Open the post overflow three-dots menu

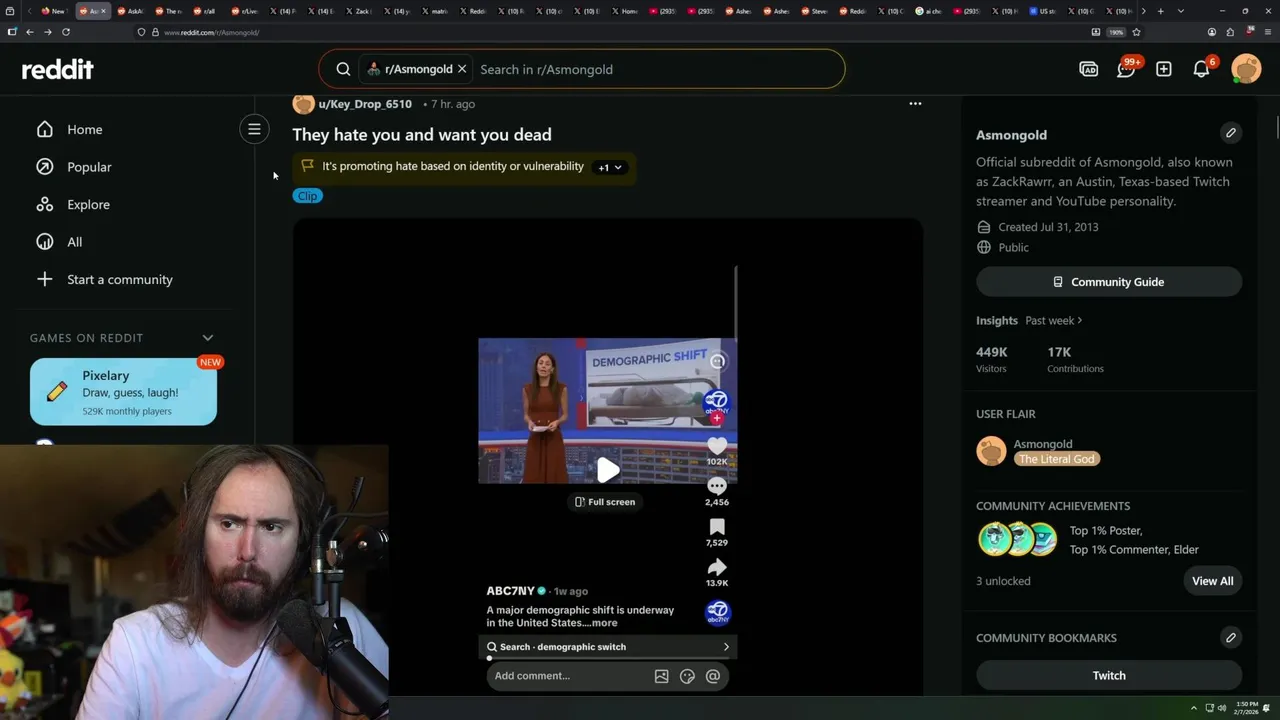click(x=915, y=103)
